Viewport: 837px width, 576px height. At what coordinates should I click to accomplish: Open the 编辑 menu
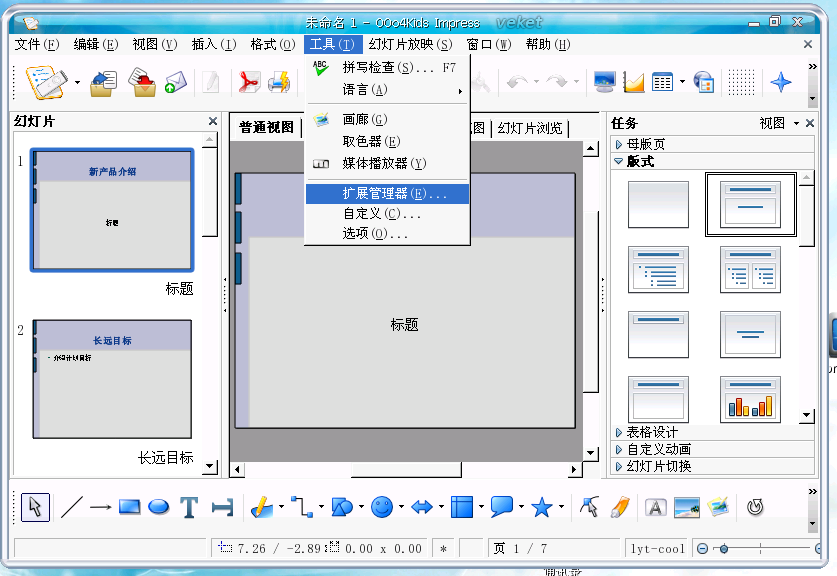point(96,44)
